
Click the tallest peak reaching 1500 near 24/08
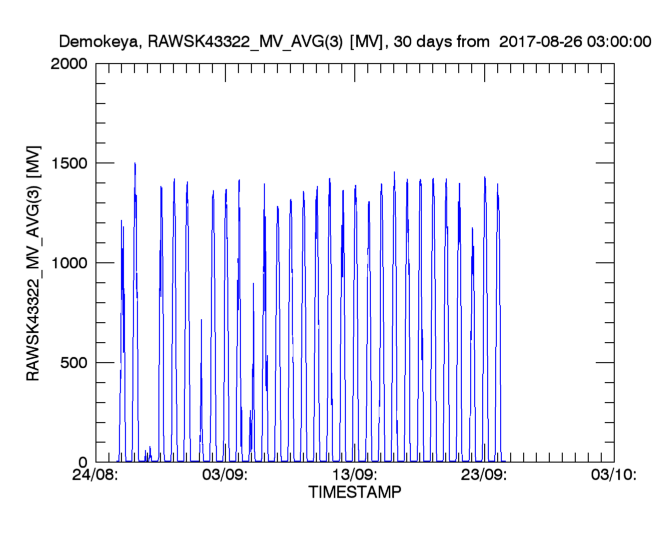135,165
